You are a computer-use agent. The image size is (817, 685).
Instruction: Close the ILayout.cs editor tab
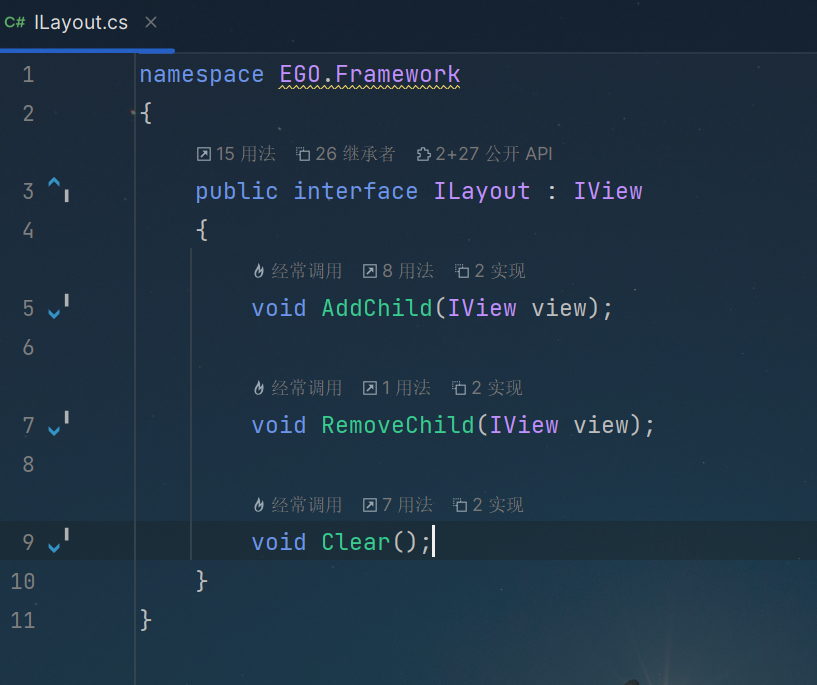(x=151, y=22)
